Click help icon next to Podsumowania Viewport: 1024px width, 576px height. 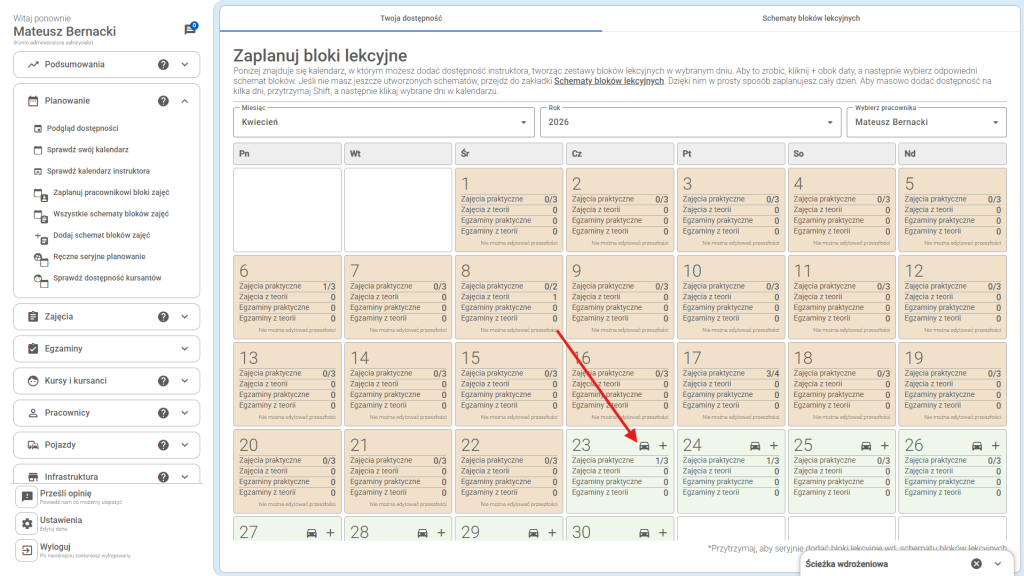[x=163, y=65]
